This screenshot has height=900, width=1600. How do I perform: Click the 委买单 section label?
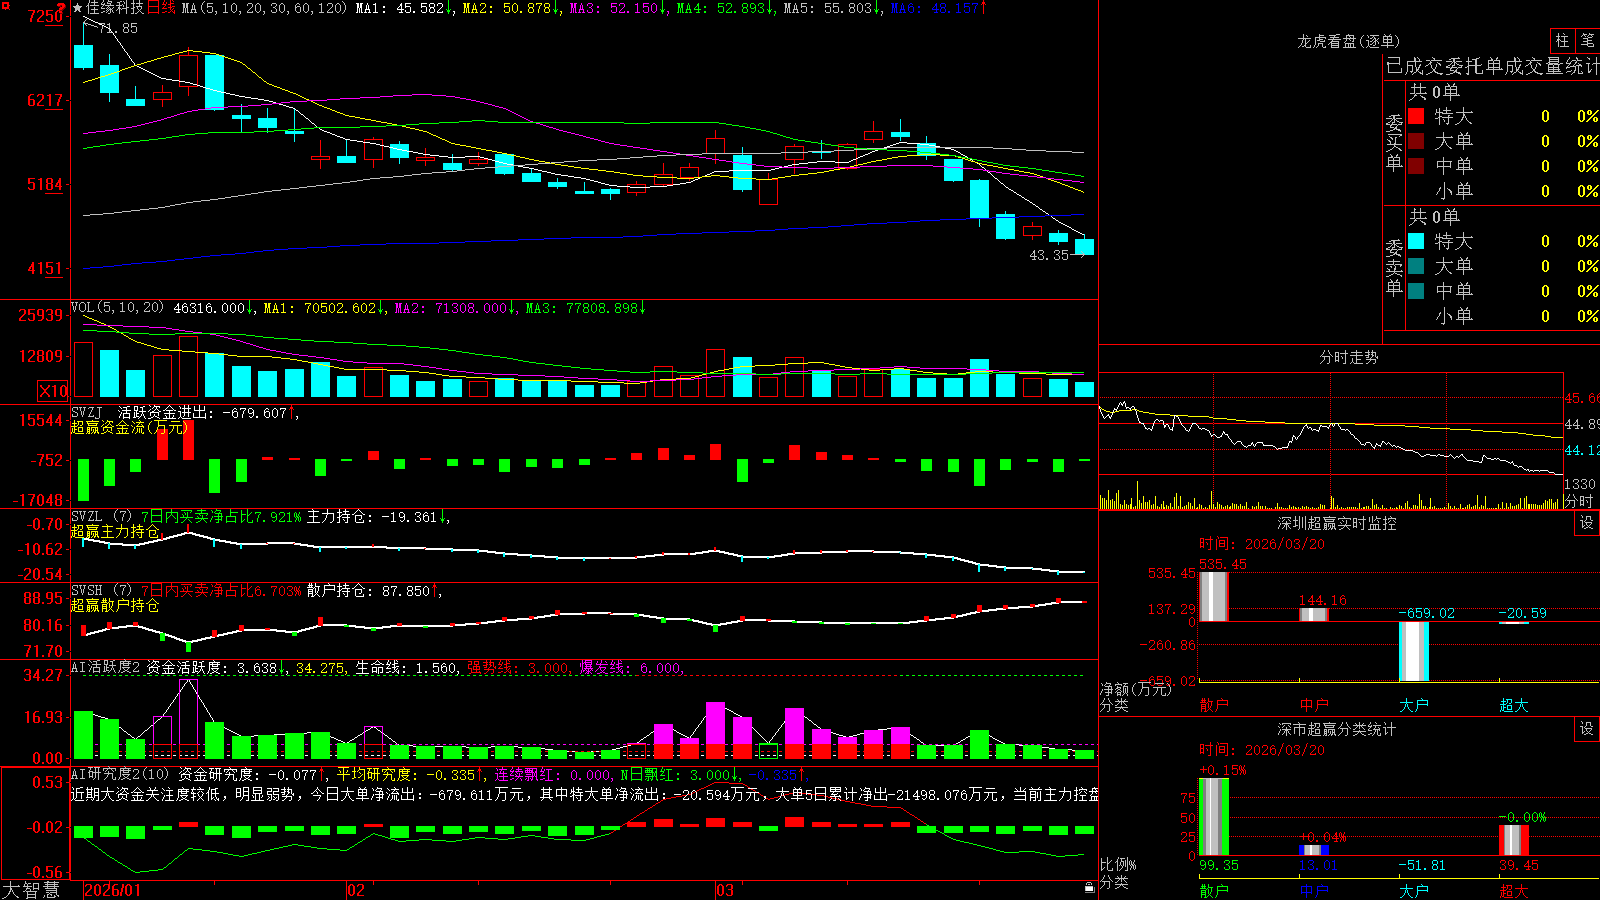[x=1394, y=142]
